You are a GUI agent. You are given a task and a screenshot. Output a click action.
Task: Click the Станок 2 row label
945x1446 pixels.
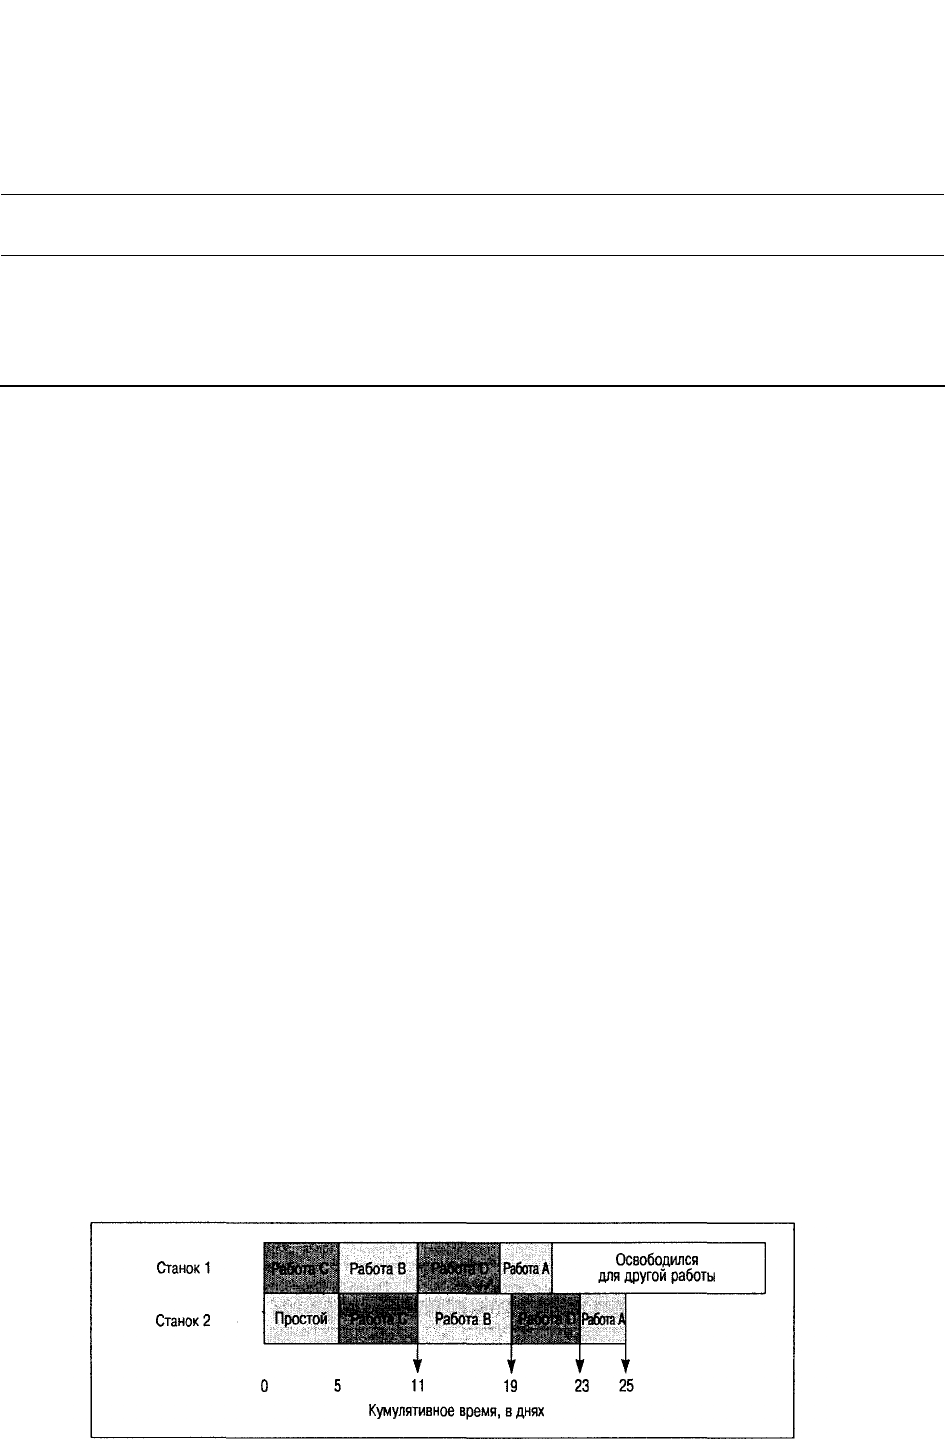click(x=181, y=1319)
